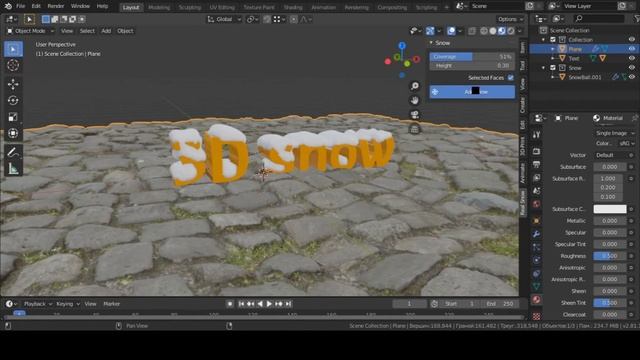Image resolution: width=640 pixels, height=360 pixels.
Task: Hide the Plane object in outliner
Action: pyautogui.click(x=632, y=49)
